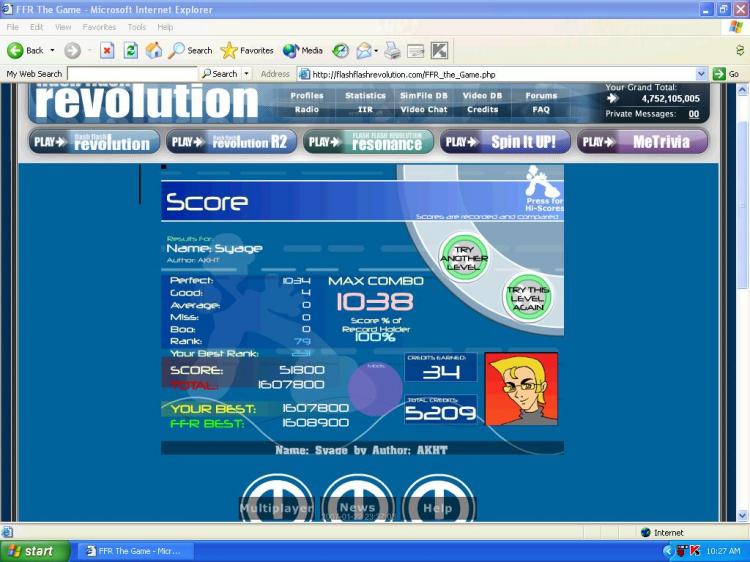Open the Statistics link
Image resolution: width=750 pixels, height=562 pixels.
(x=365, y=96)
